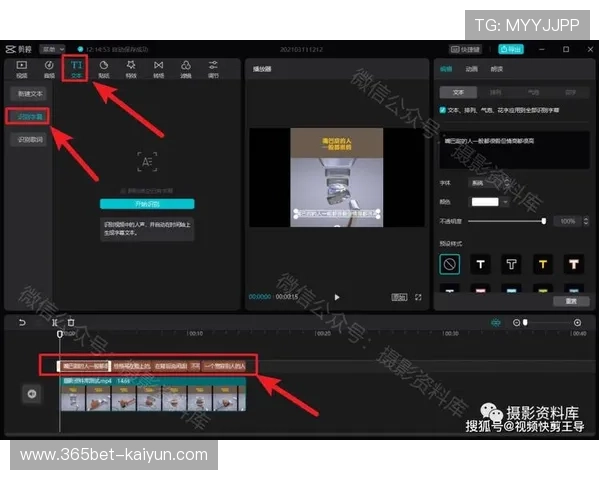
Task: Choose the outlined T preset style
Action: click(x=512, y=264)
